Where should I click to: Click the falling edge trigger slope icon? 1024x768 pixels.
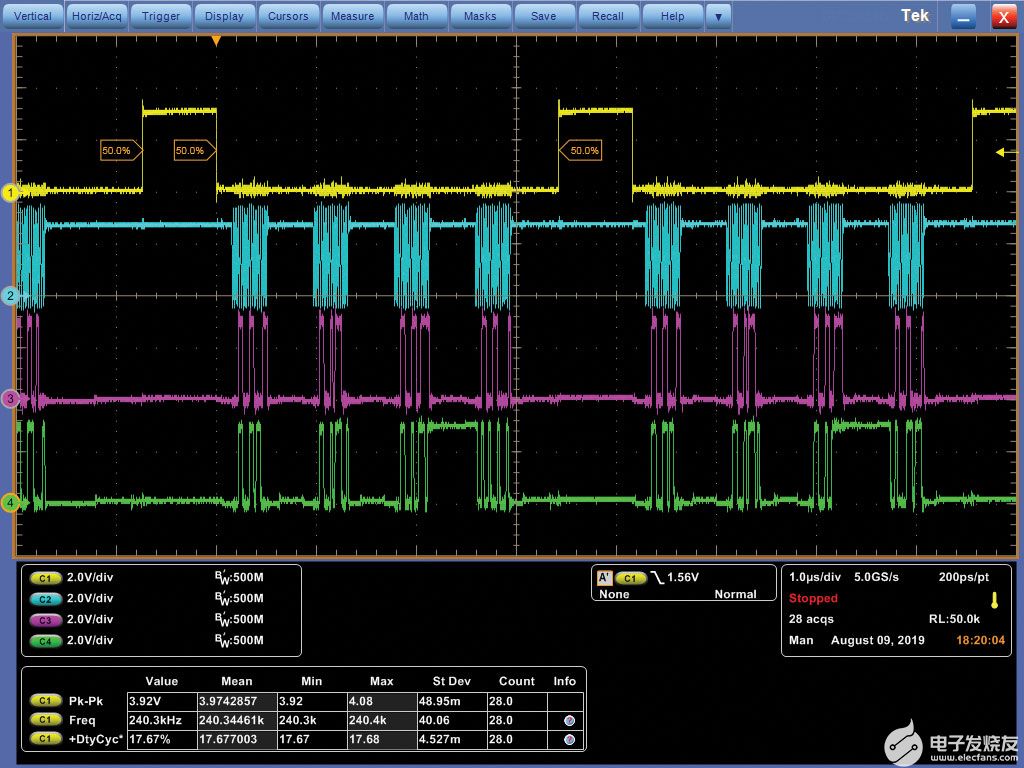point(657,578)
